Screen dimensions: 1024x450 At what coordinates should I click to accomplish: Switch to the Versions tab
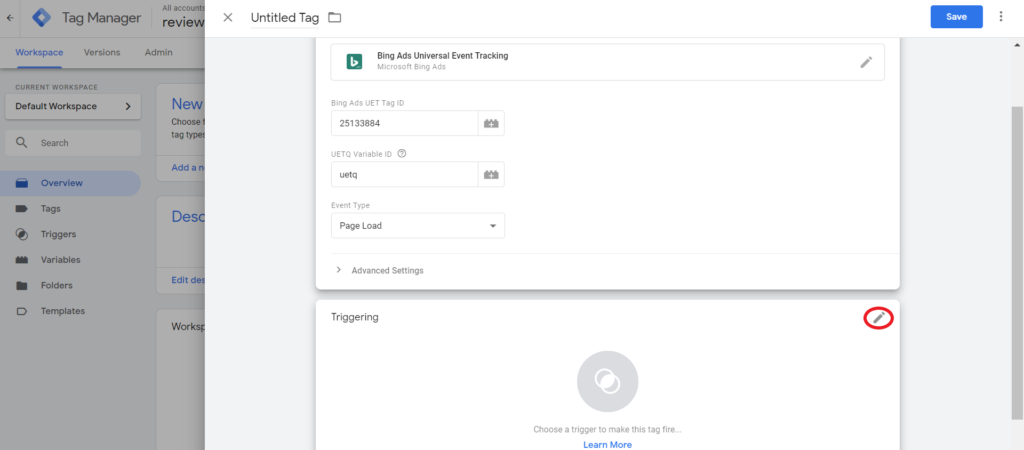tap(102, 52)
